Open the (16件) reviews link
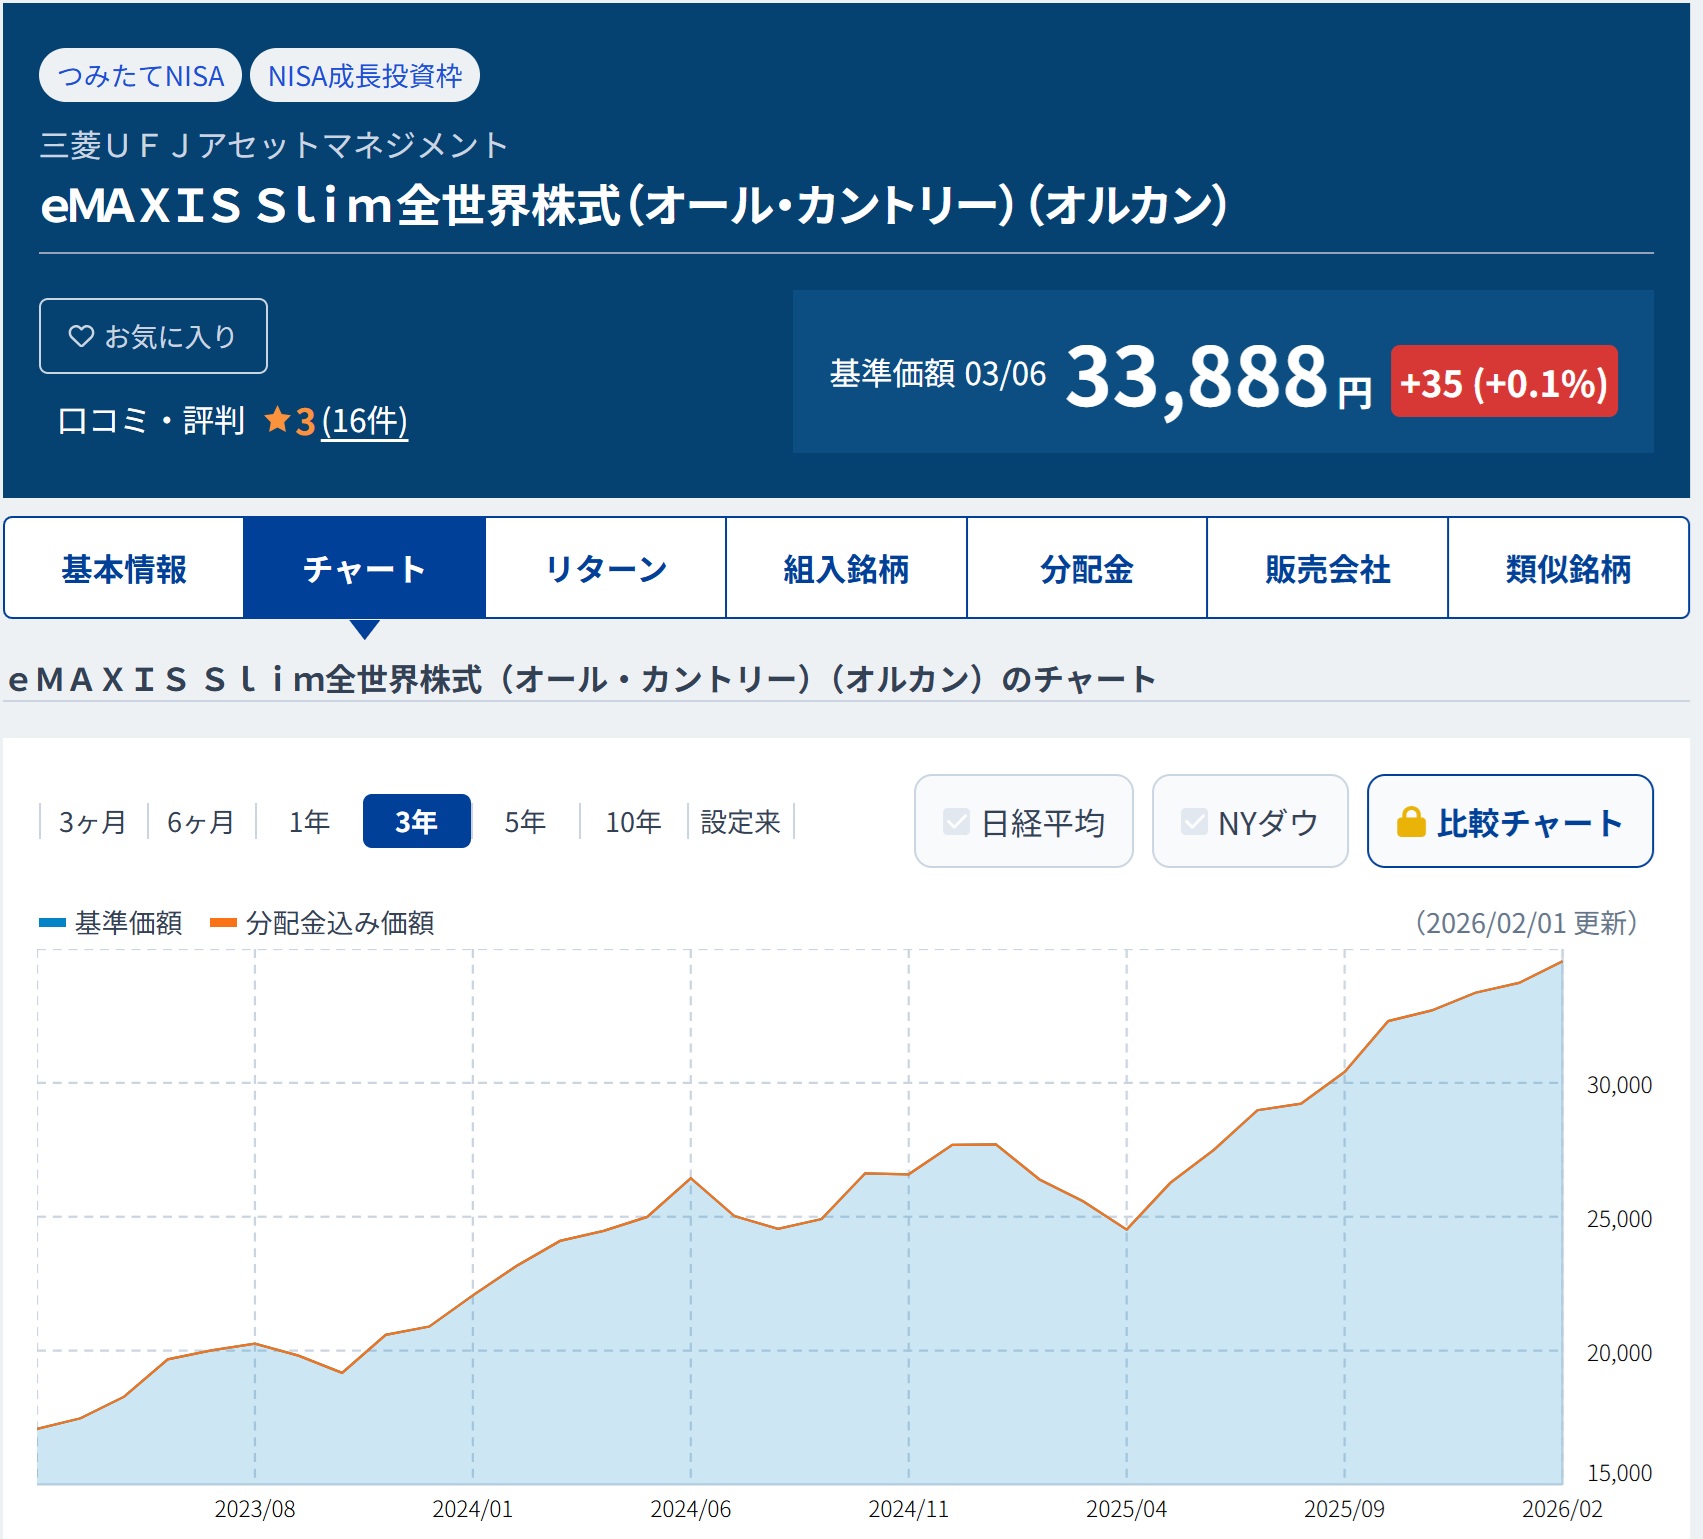 pos(364,421)
